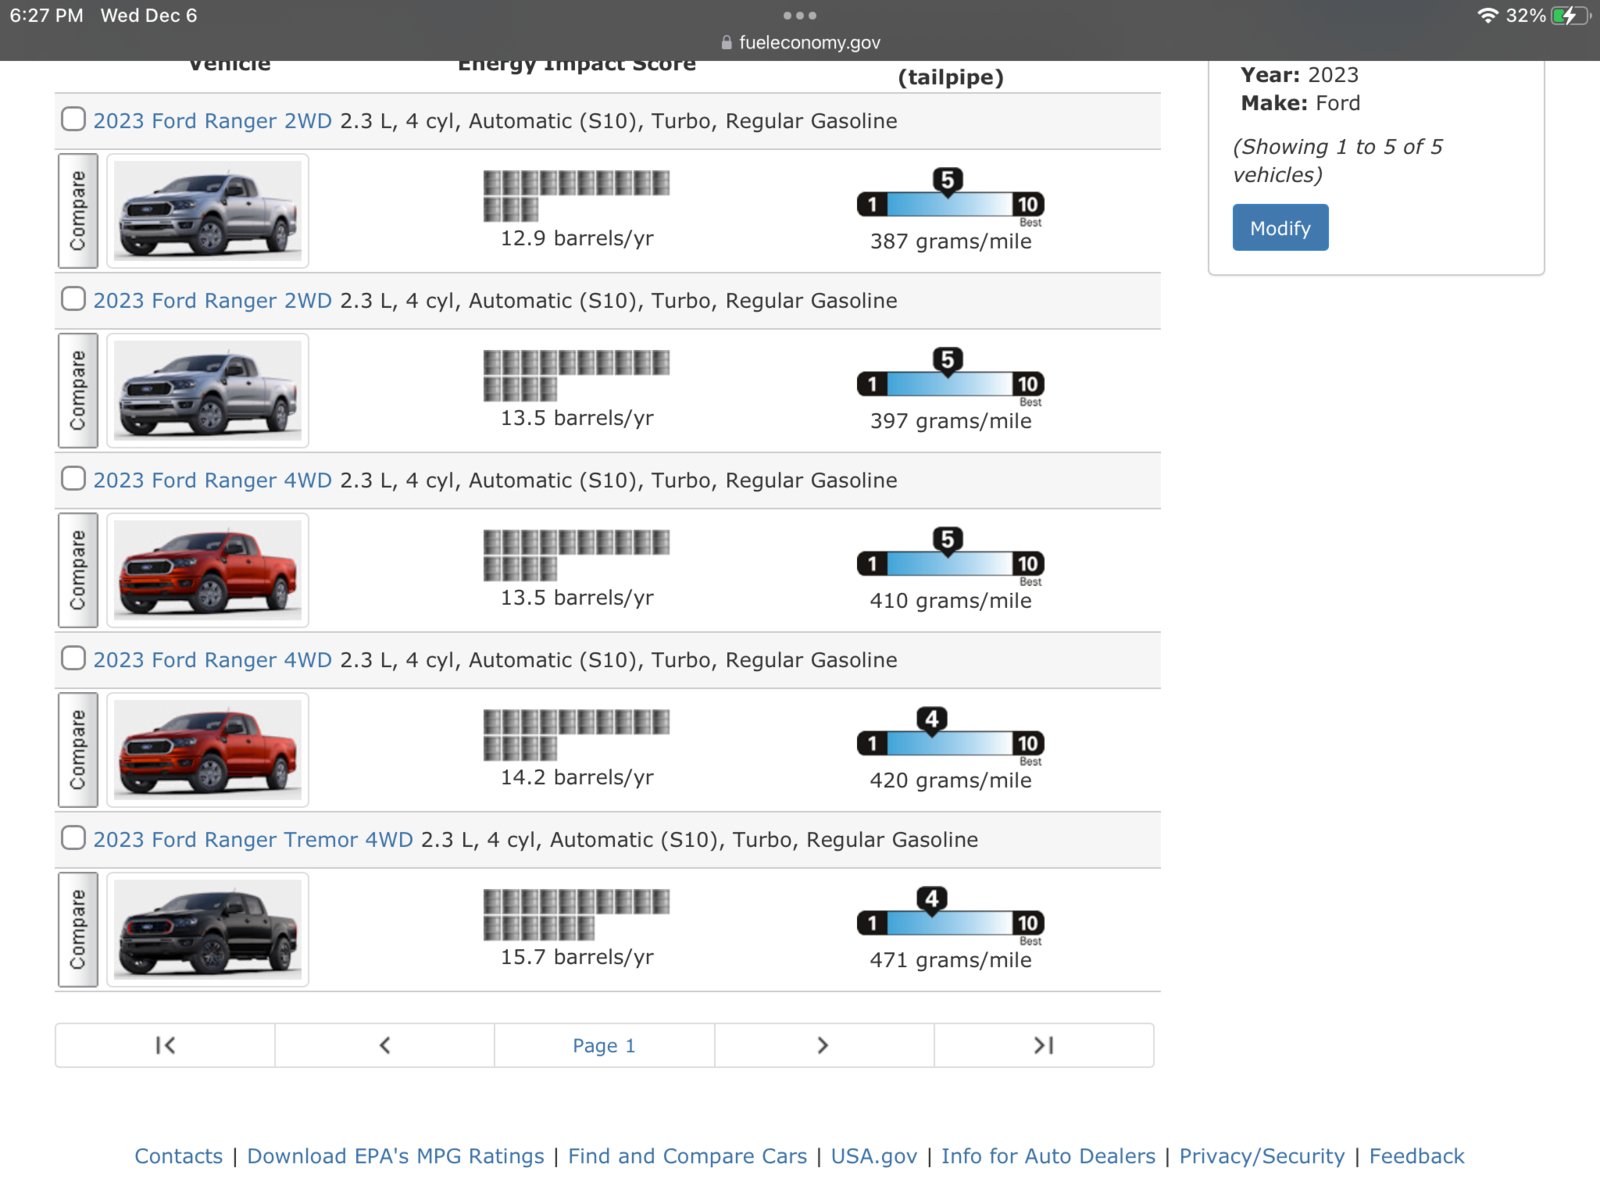Check the 13.5 barrels/yr Ranger 2WD checkbox
Screen dimensions: 1600x1200
[x=73, y=299]
